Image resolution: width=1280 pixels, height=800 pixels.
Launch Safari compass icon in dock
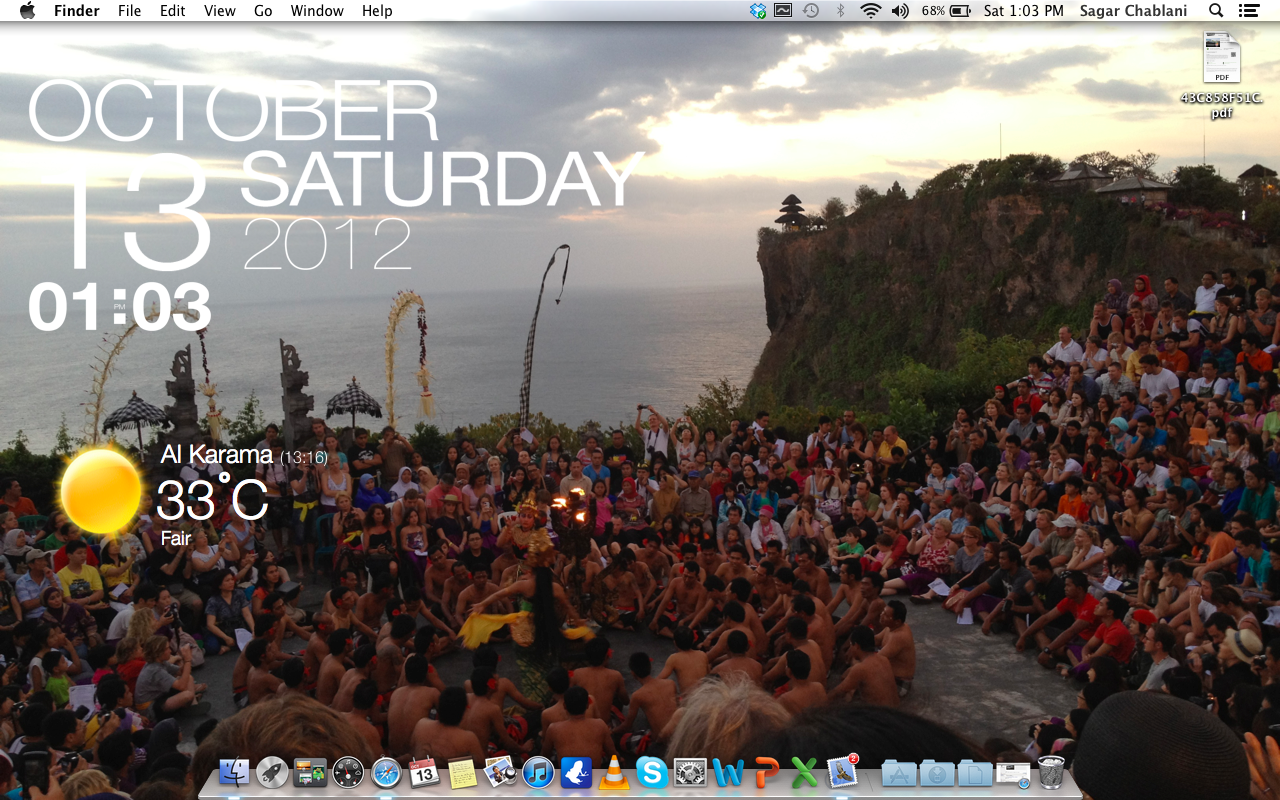pos(386,772)
